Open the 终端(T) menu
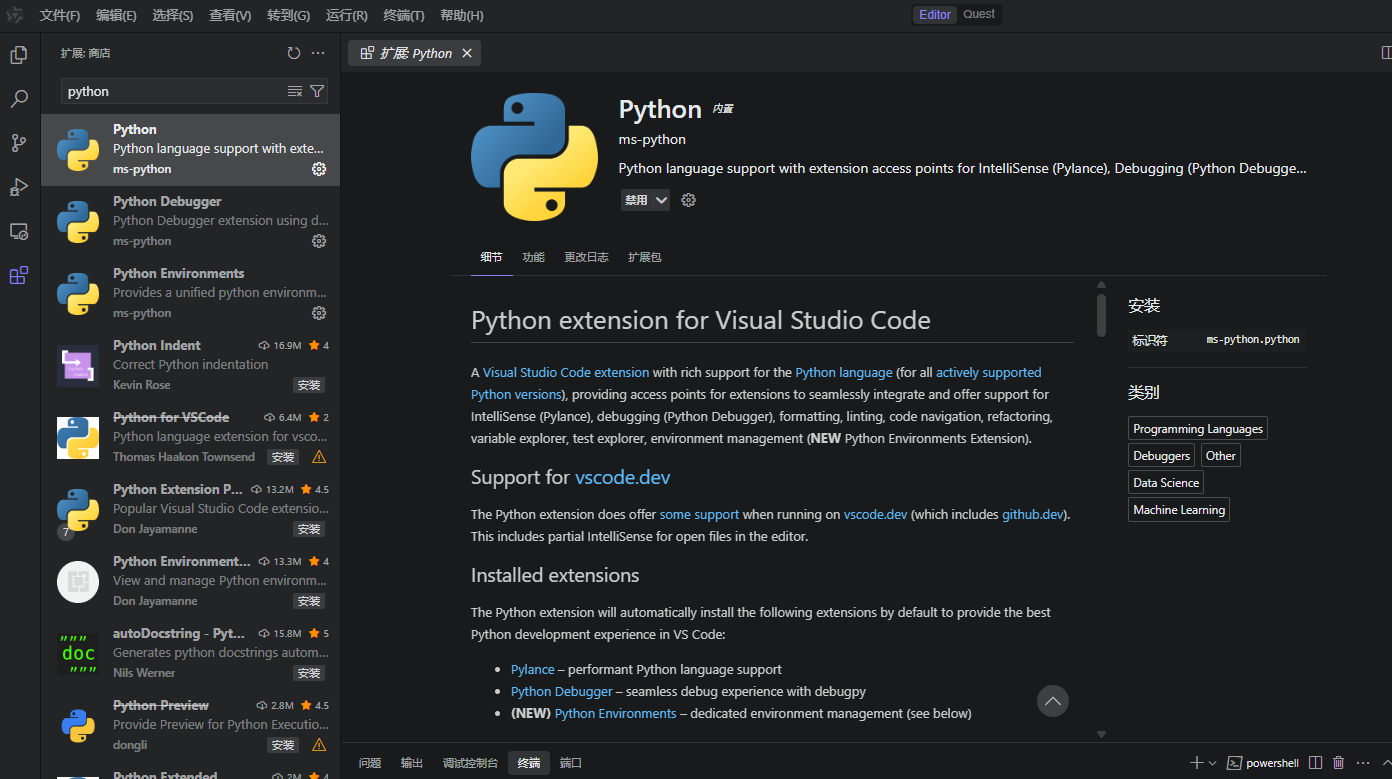 [404, 15]
